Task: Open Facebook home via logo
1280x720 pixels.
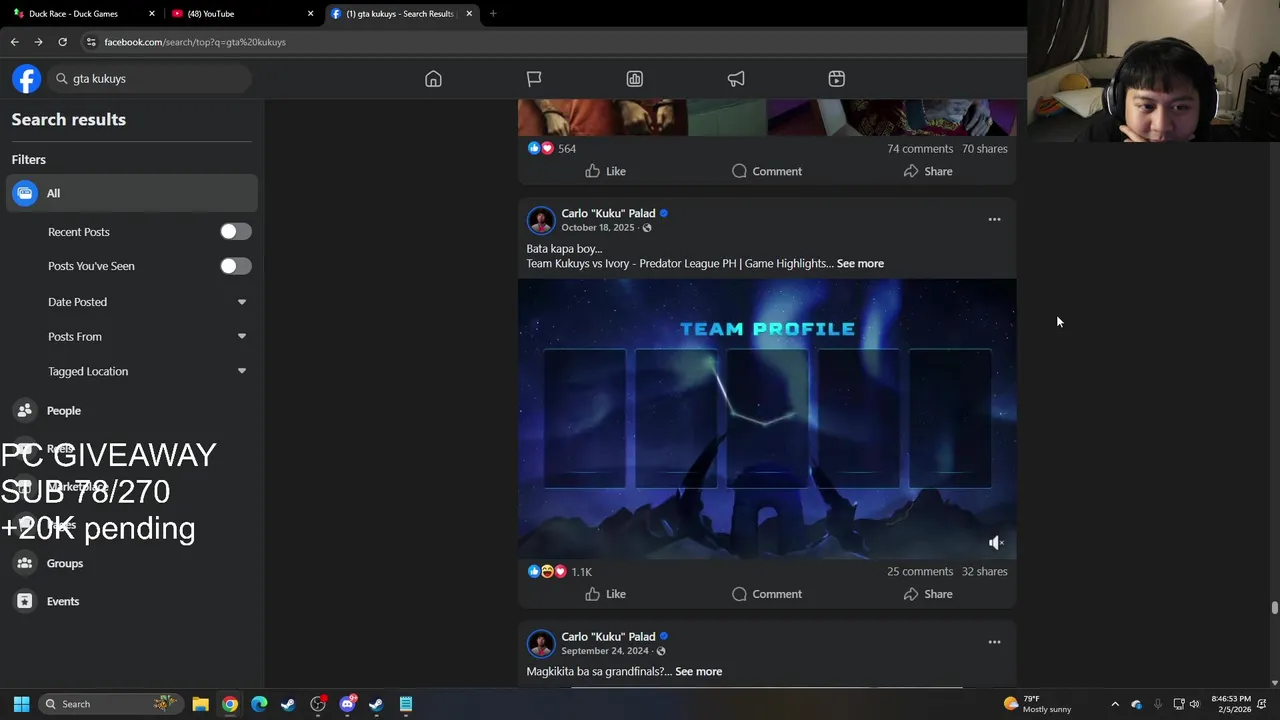Action: point(26,79)
